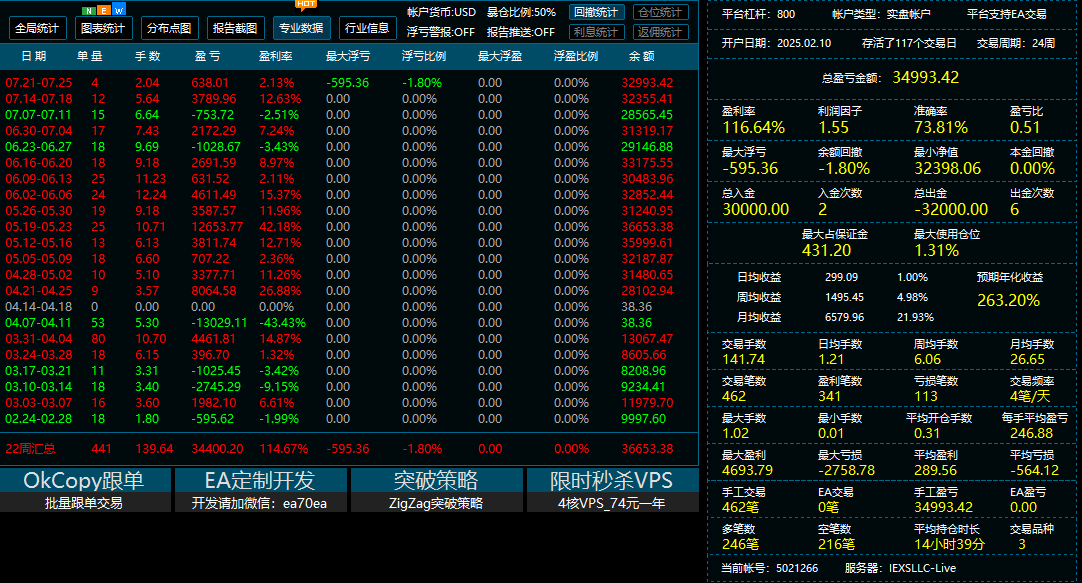Select the 07.07-07.11 week row

tap(348, 115)
